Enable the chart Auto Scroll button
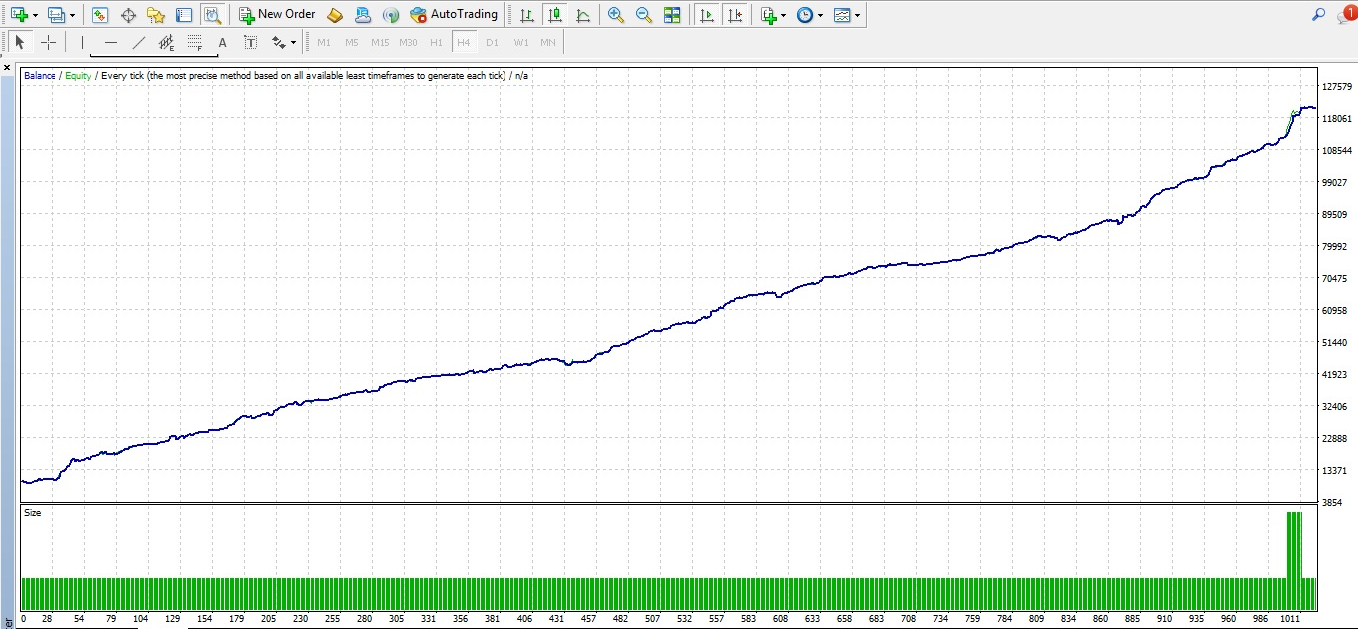Image resolution: width=1358 pixels, height=629 pixels. pyautogui.click(x=707, y=15)
